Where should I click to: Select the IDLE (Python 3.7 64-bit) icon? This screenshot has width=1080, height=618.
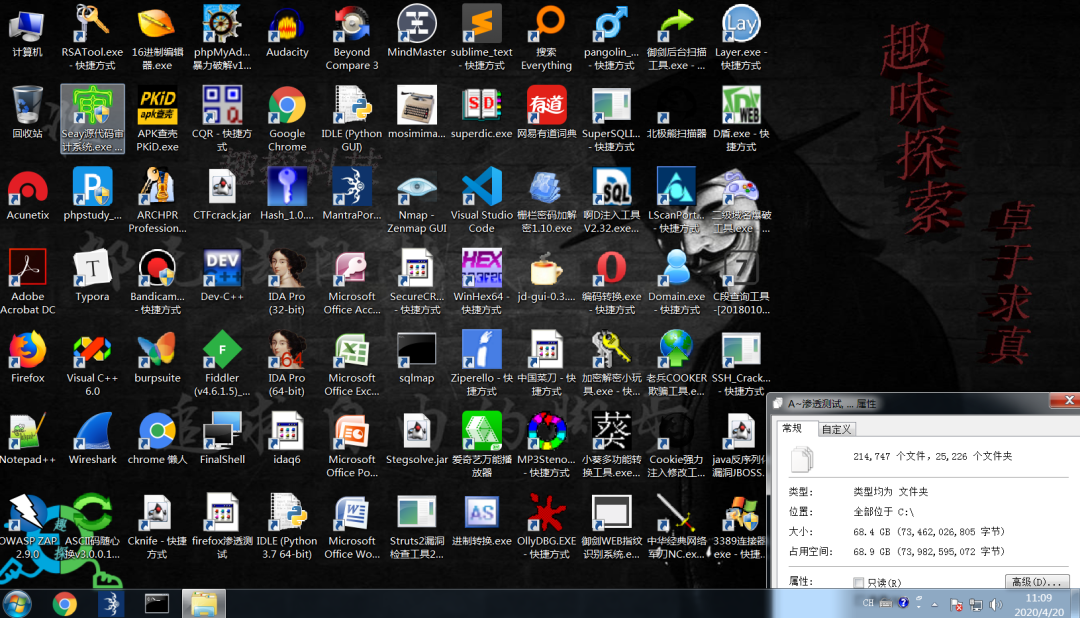coord(287,526)
